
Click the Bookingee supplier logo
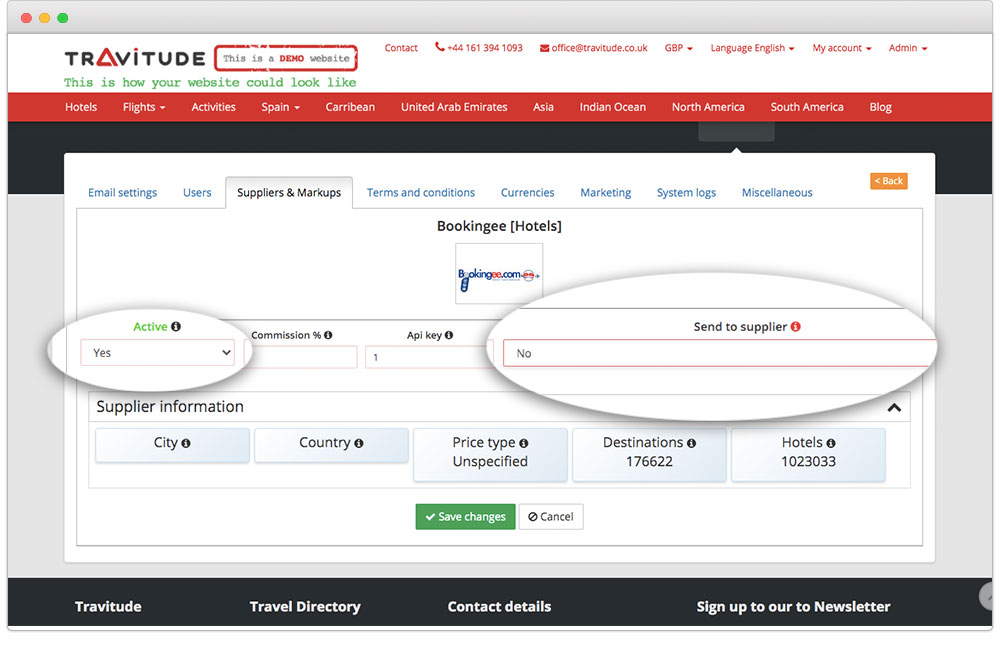coord(498,274)
